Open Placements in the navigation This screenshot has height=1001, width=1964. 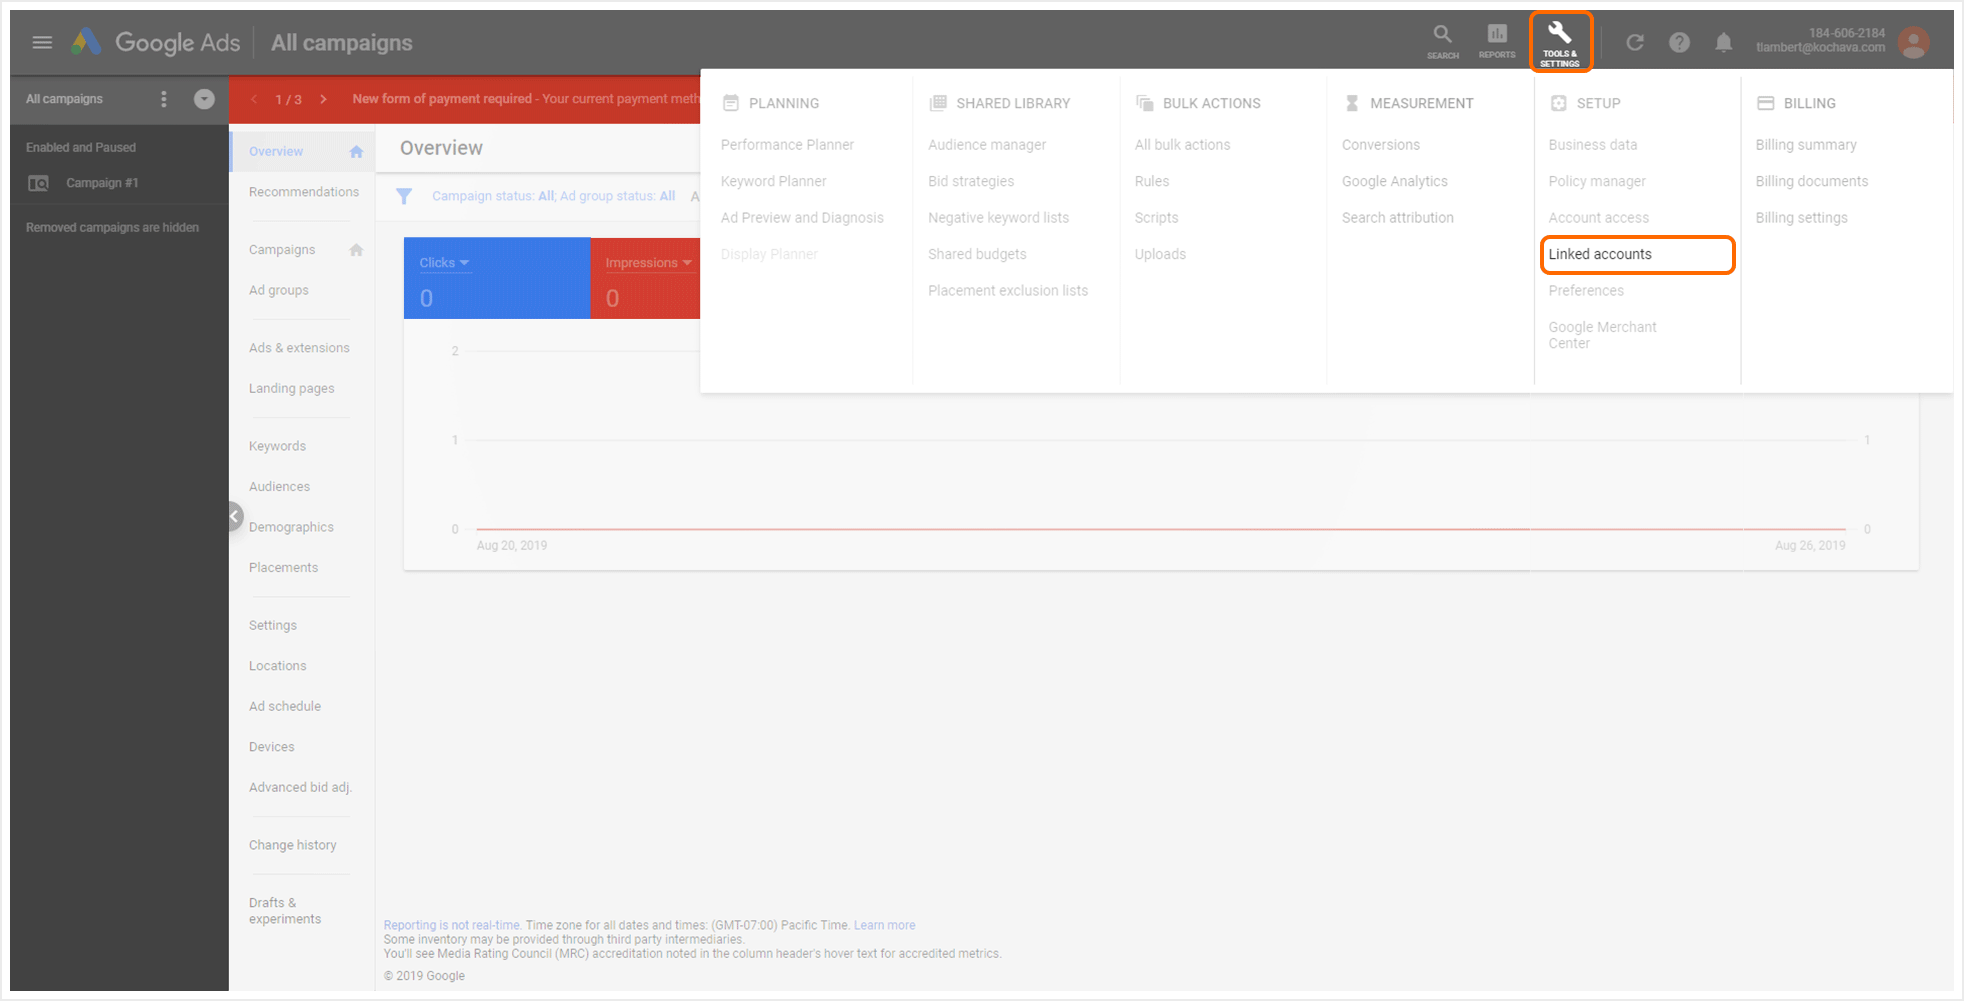(x=283, y=568)
